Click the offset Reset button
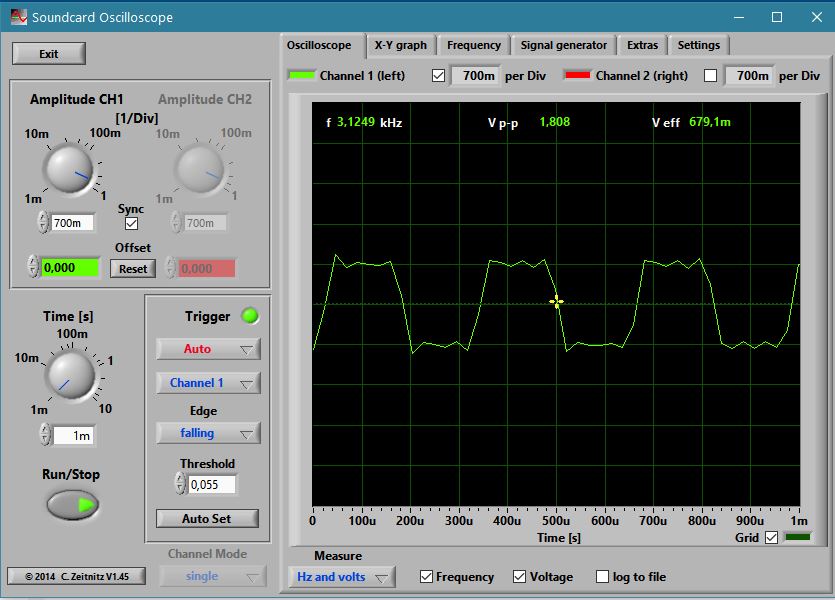 coord(133,269)
